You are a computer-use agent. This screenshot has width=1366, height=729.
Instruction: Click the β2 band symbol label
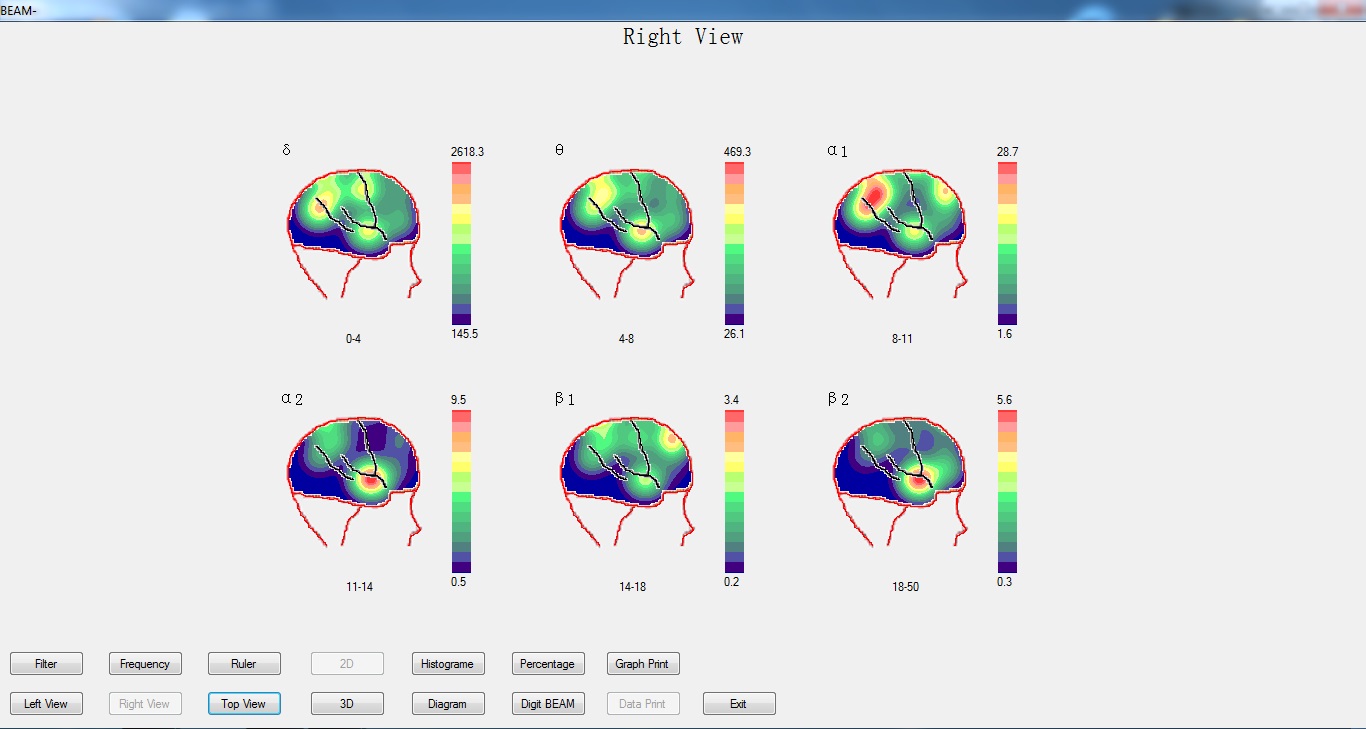838,399
